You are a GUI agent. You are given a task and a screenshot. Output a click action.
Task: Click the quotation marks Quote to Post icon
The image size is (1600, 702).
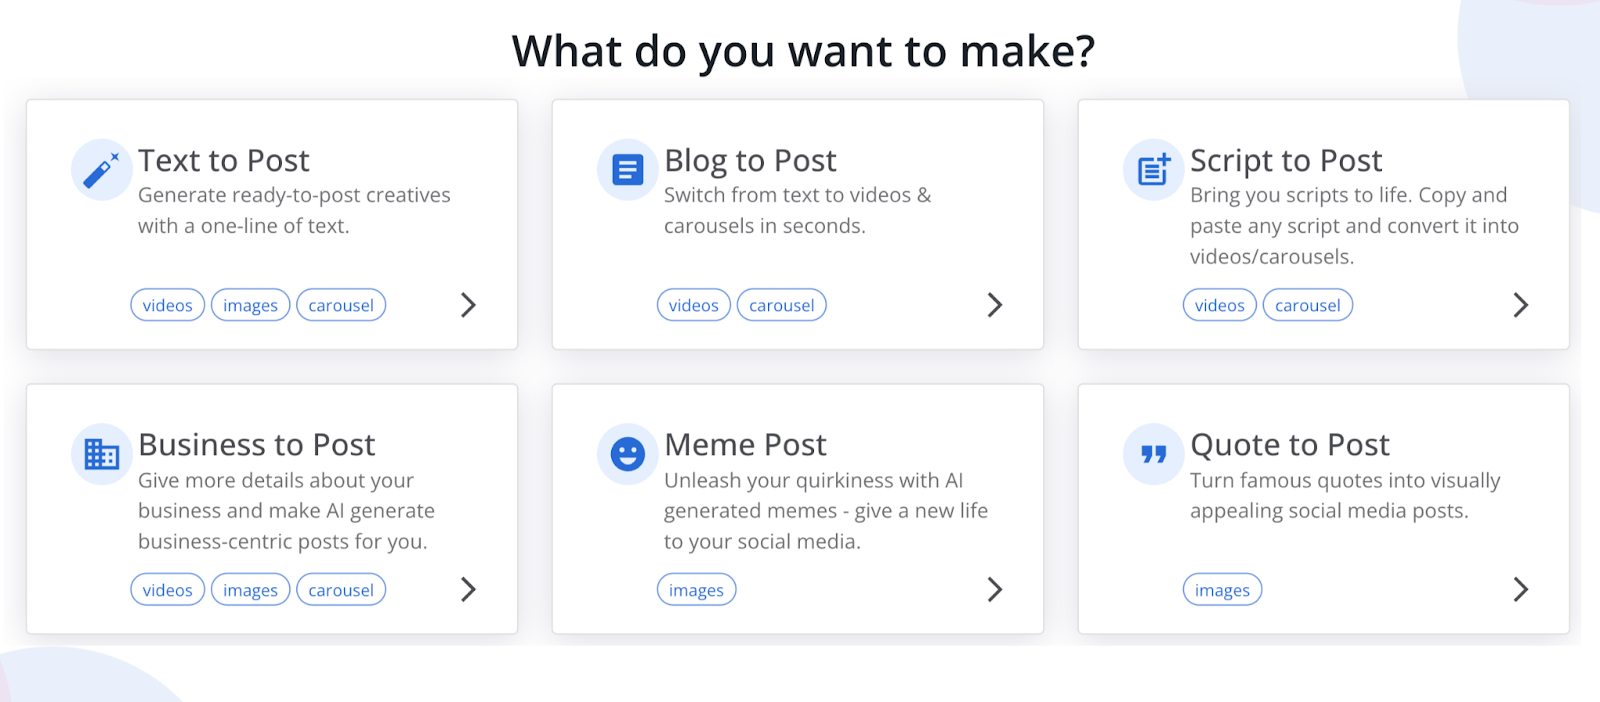point(1154,454)
